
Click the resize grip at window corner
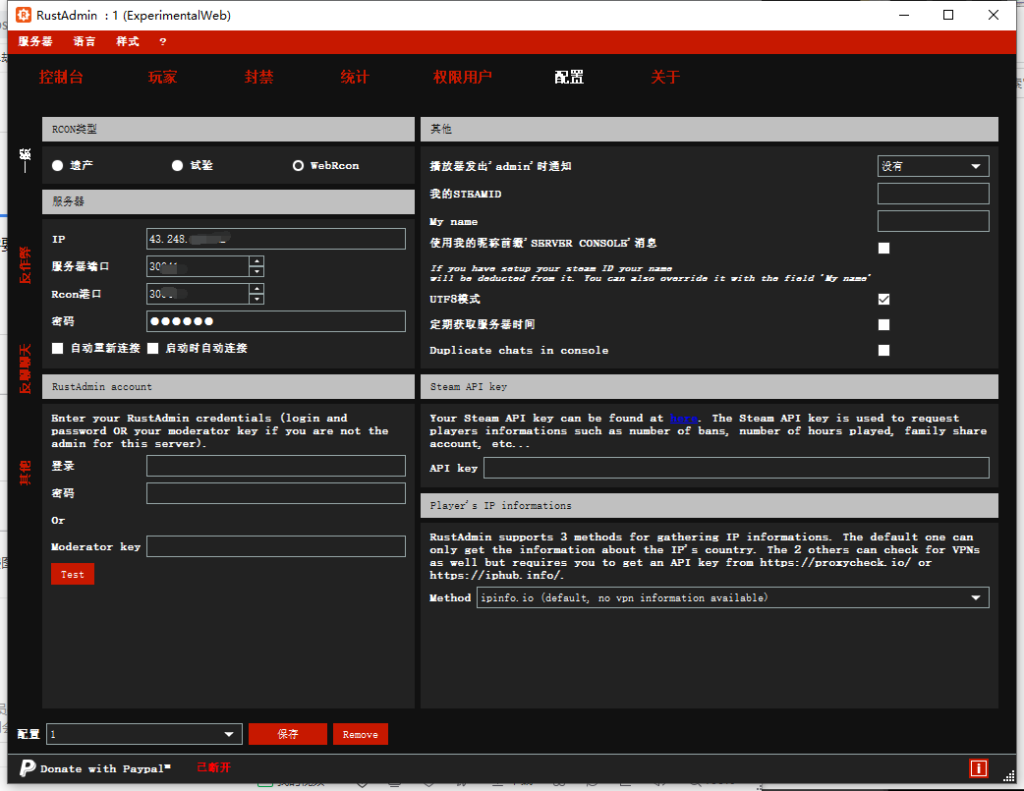coord(1009,775)
